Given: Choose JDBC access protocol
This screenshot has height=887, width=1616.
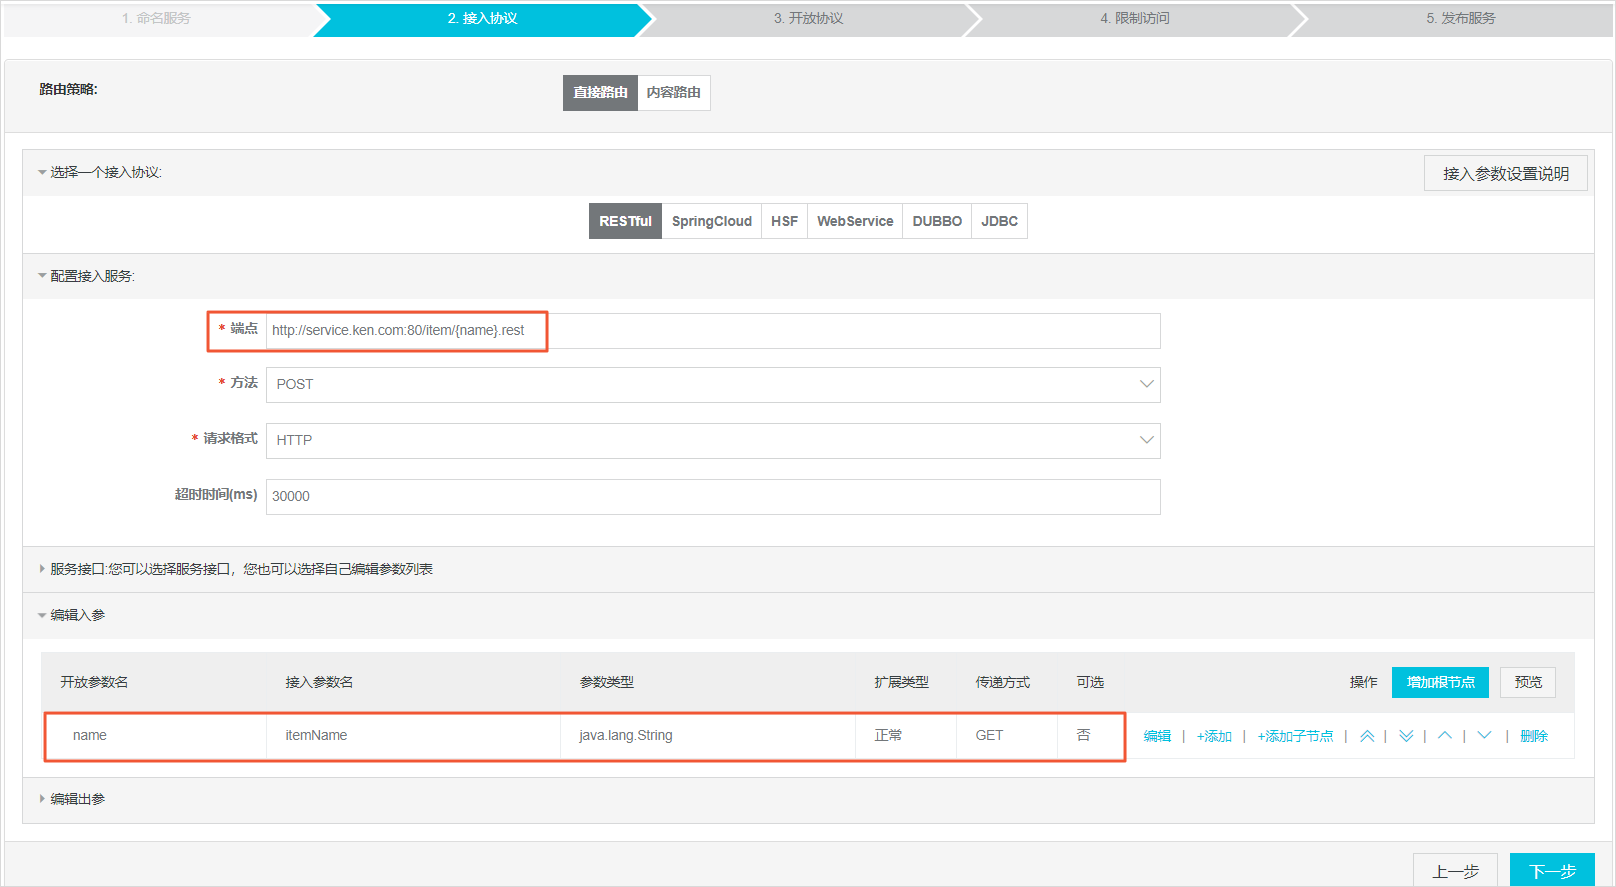Looking at the screenshot, I should click(999, 221).
